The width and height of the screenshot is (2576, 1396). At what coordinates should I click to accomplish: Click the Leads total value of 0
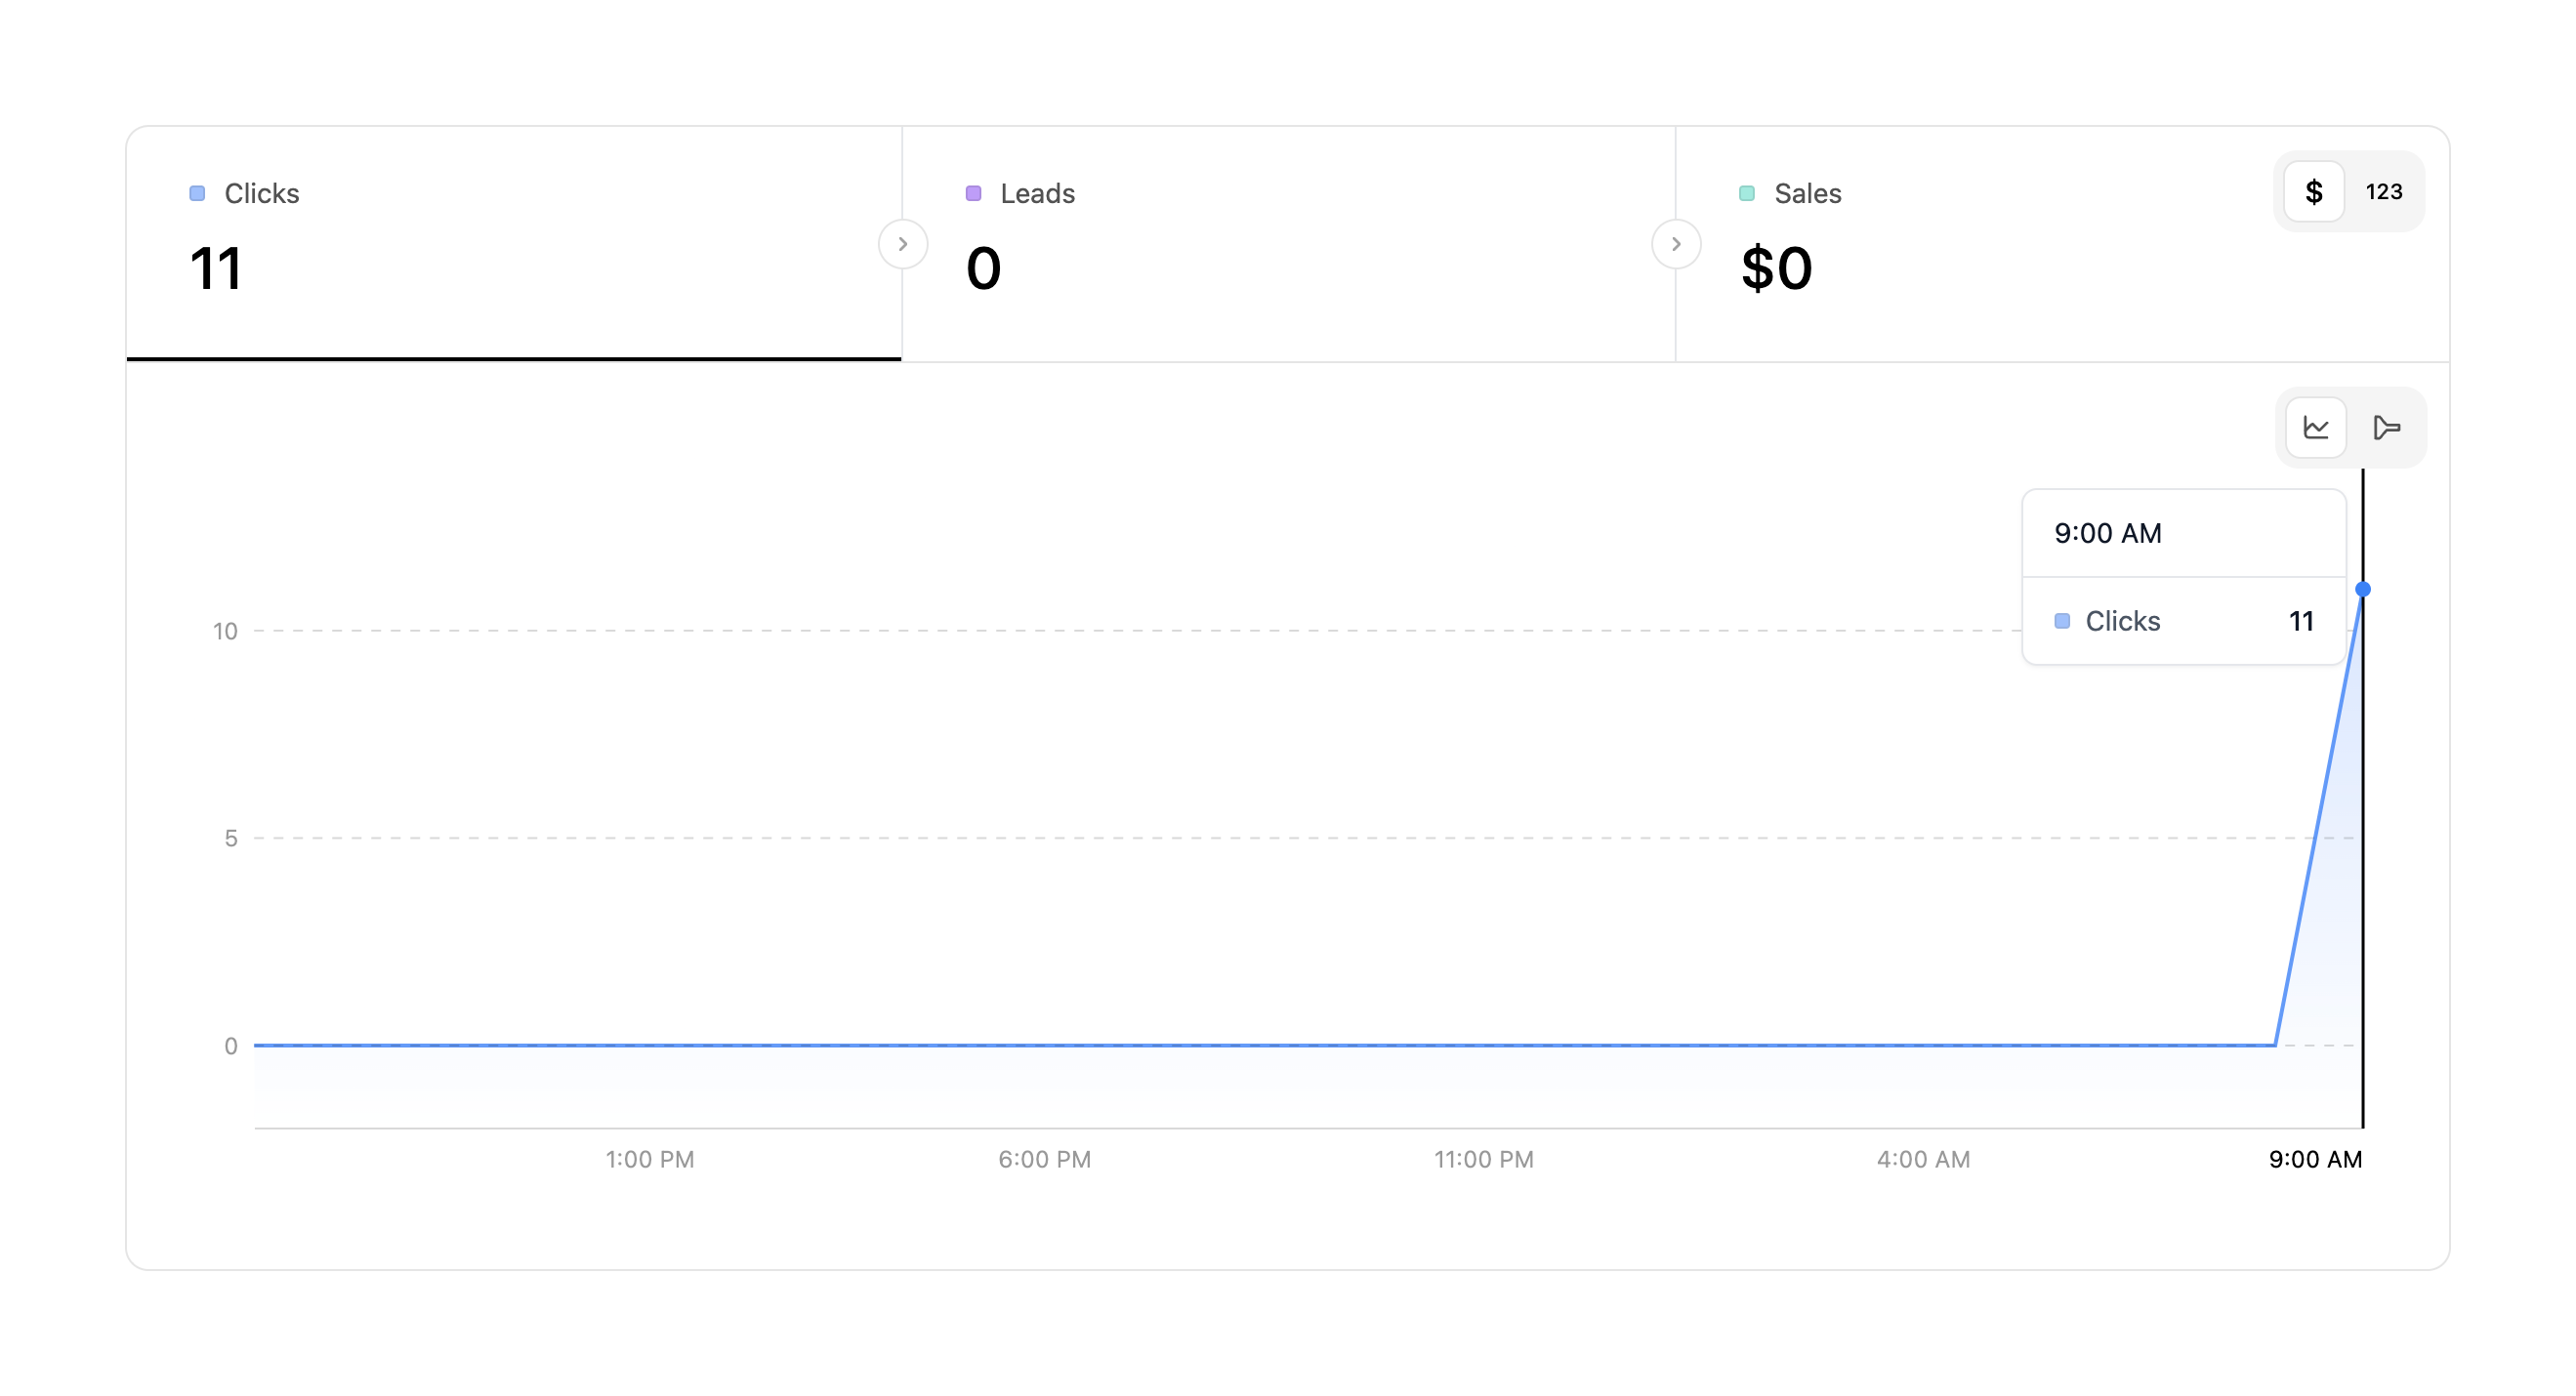(983, 268)
